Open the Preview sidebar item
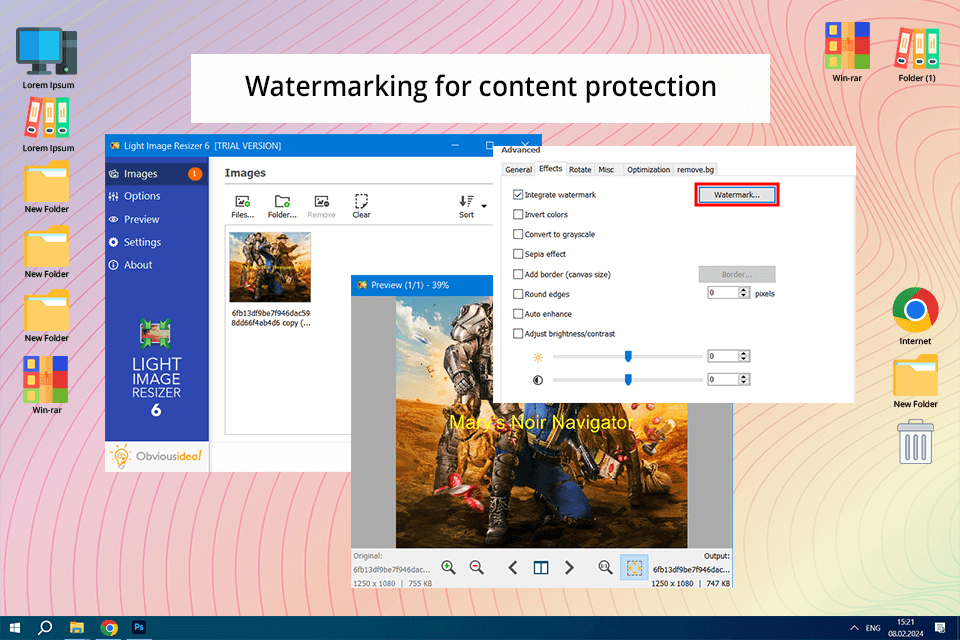The height and width of the screenshot is (640, 960). (x=157, y=219)
